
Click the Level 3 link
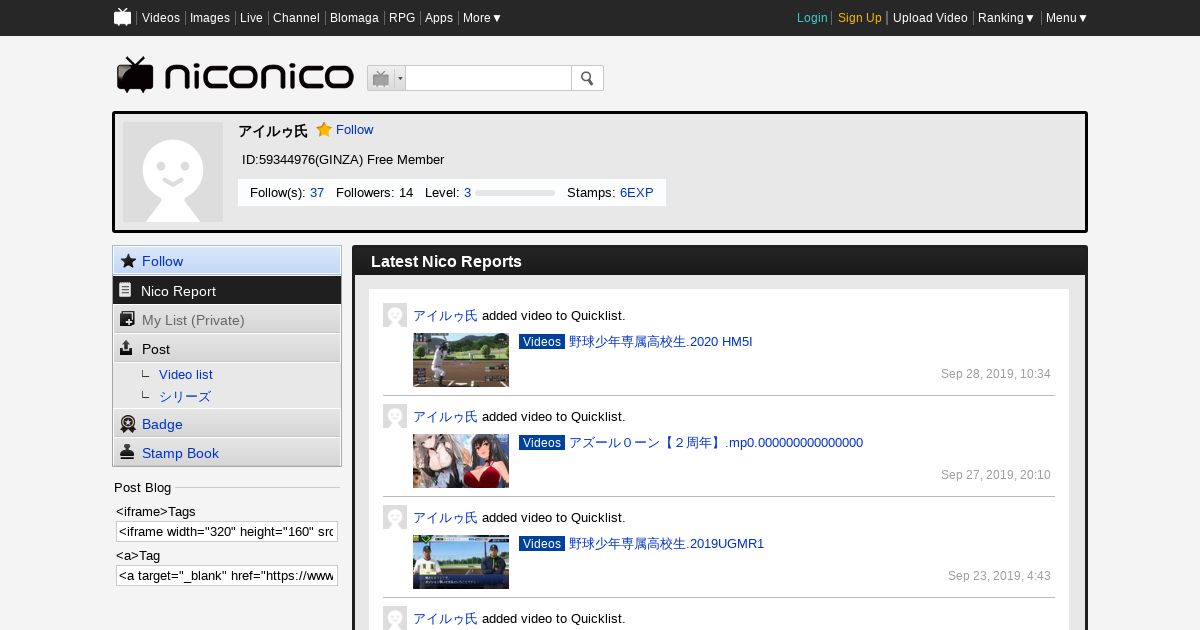click(x=467, y=192)
